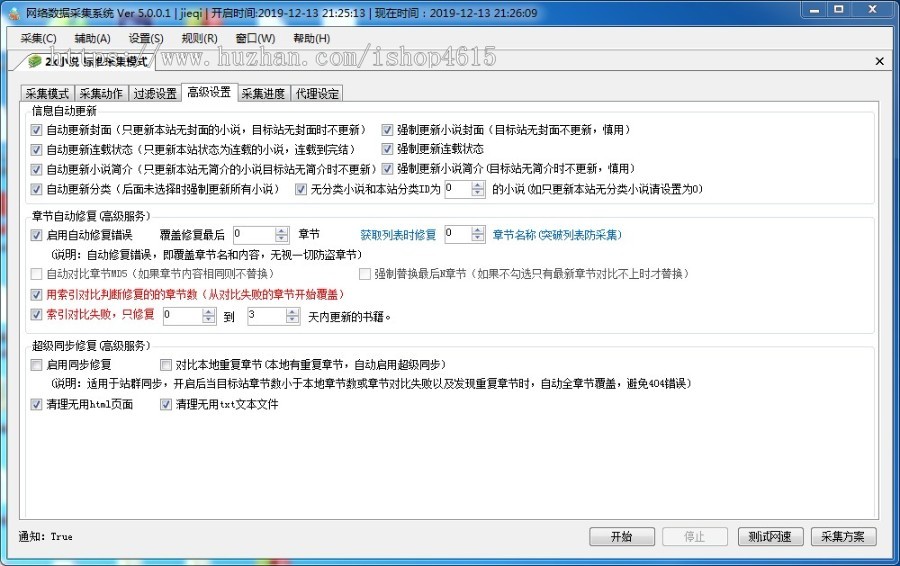Increase the end day spinner after 到

293,312
